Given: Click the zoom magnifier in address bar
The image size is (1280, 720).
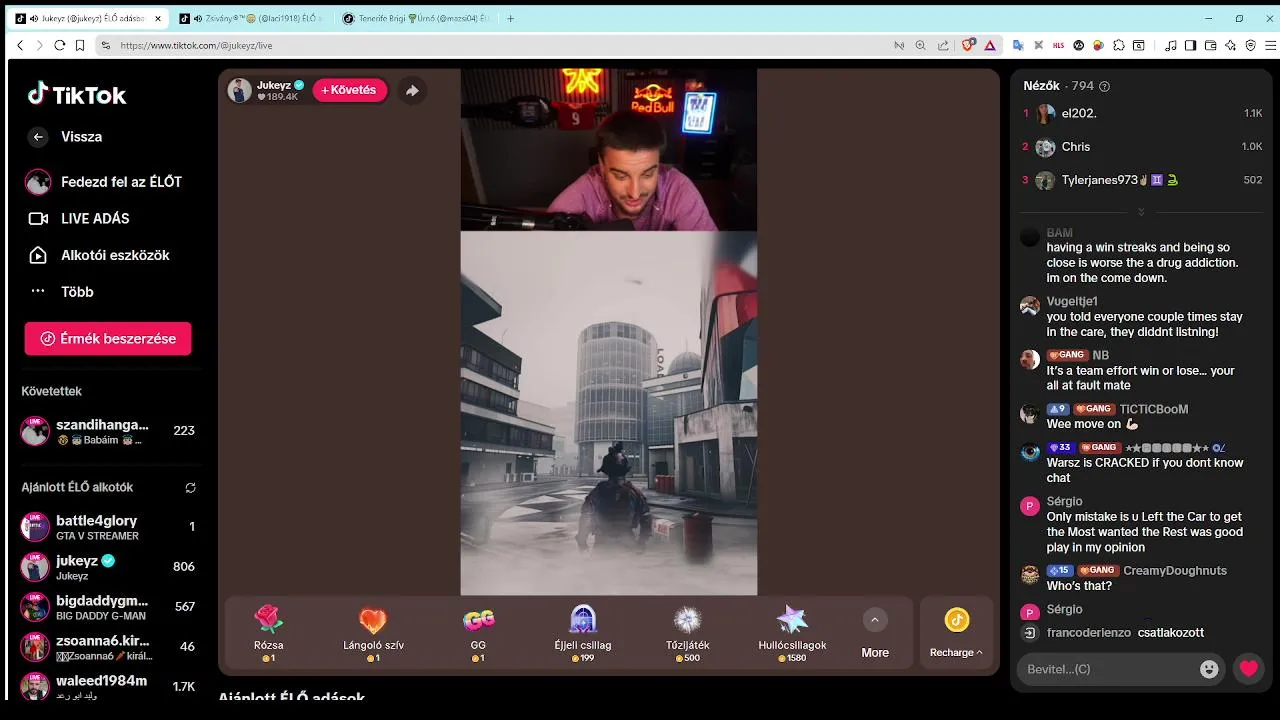Looking at the screenshot, I should 920,45.
